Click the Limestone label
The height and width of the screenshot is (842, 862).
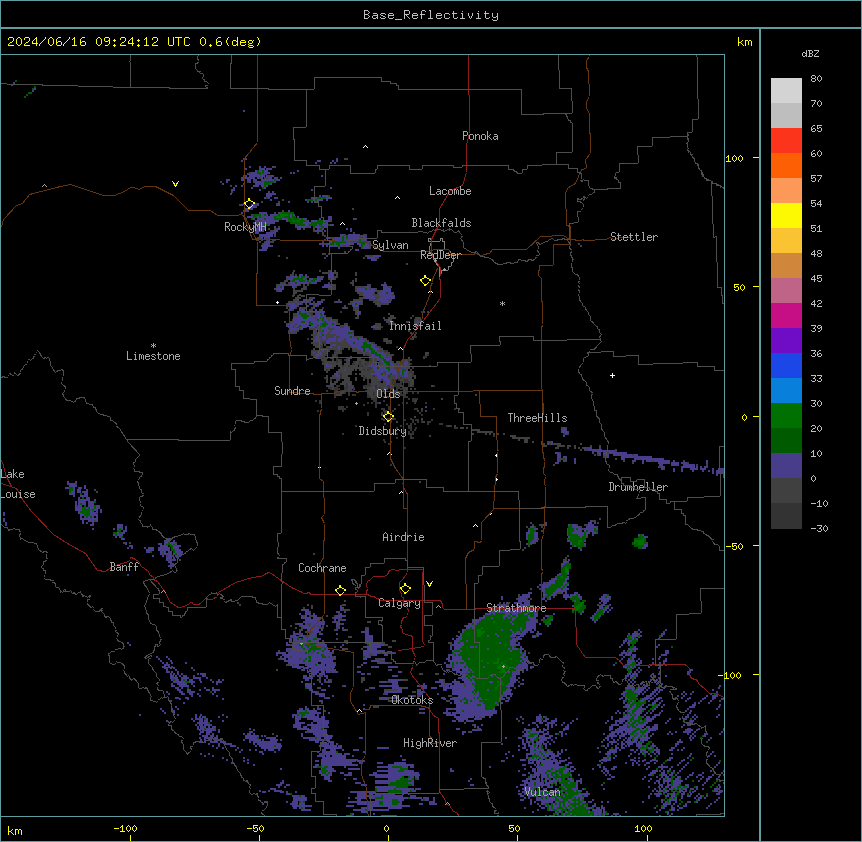tap(153, 356)
